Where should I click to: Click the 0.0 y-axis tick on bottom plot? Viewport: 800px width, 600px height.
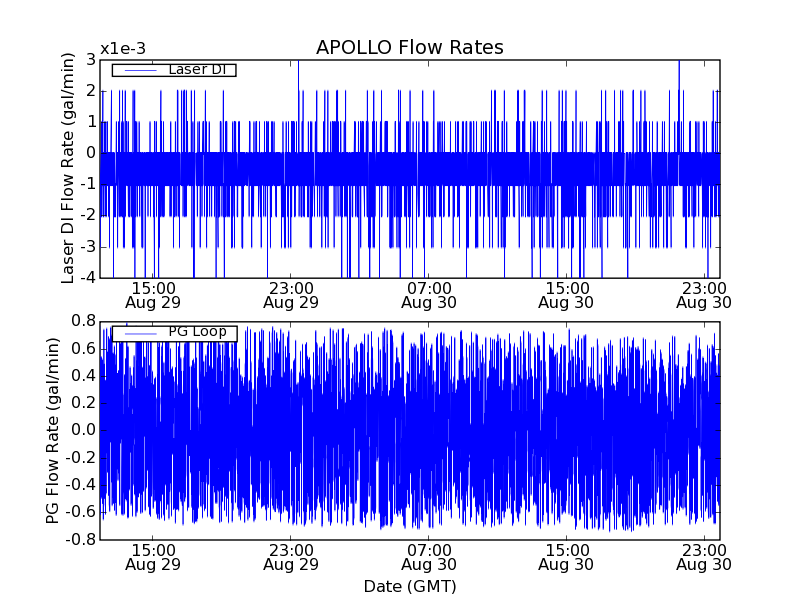(x=84, y=430)
